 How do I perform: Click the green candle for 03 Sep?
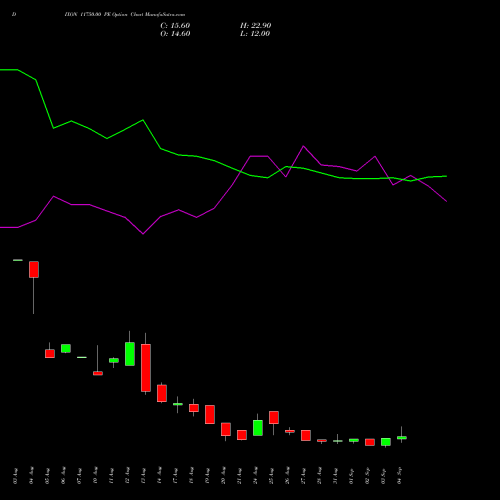[x=386, y=442]
